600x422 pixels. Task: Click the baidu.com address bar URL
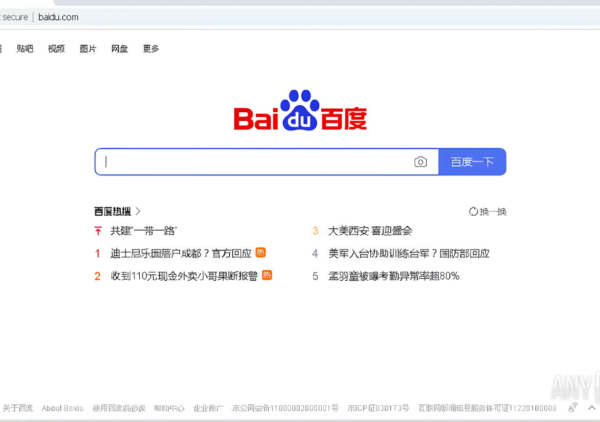pyautogui.click(x=58, y=17)
